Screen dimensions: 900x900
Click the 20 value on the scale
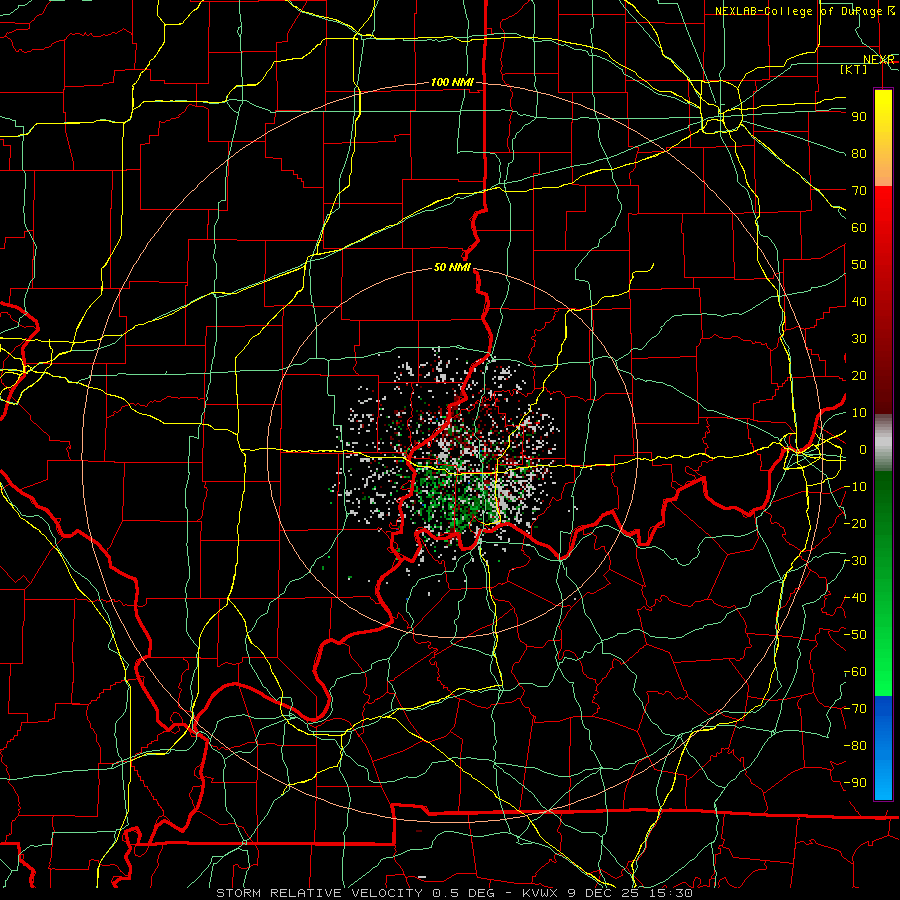[x=859, y=376]
